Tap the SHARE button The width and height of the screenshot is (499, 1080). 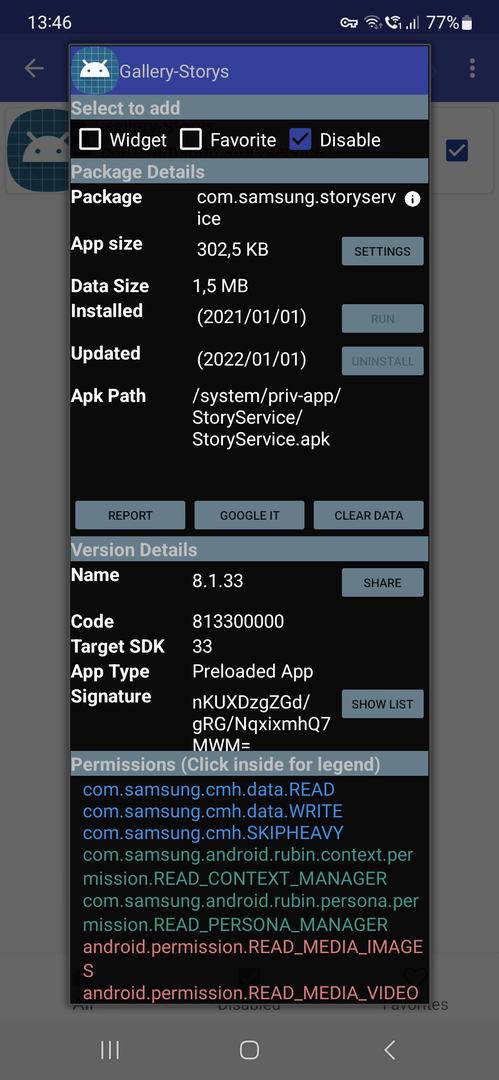(x=383, y=583)
